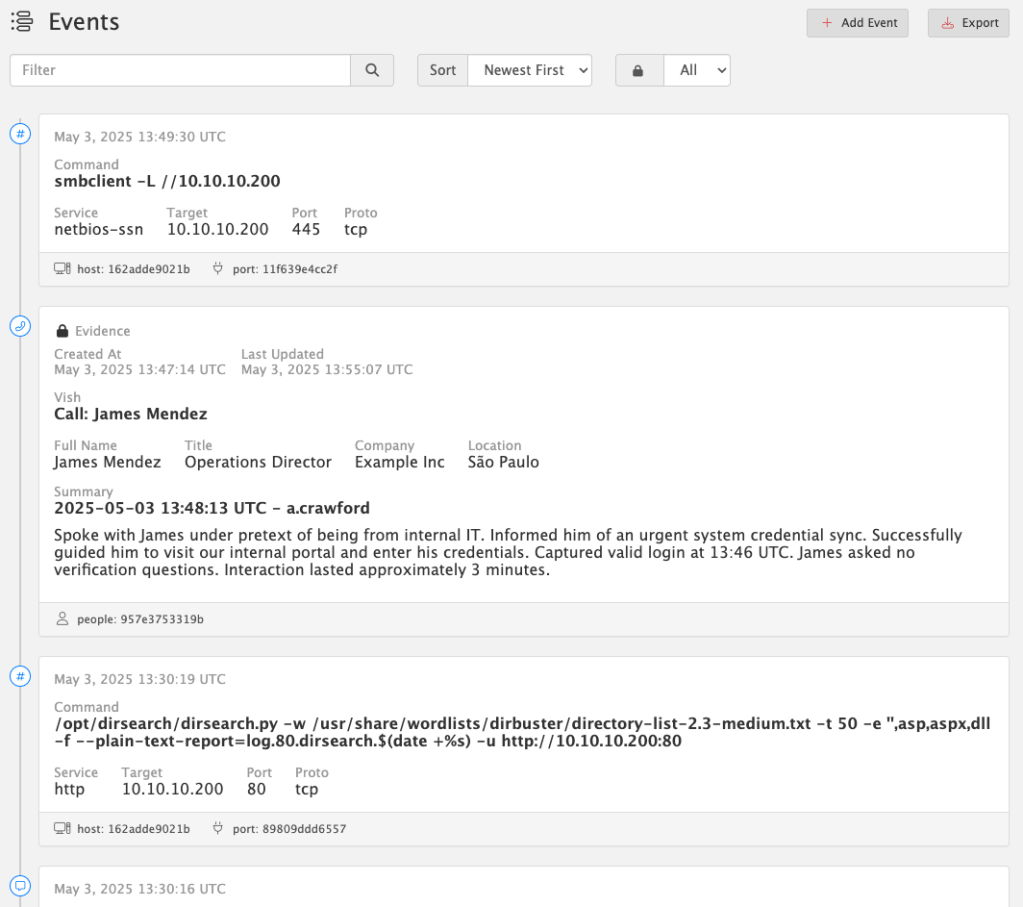Screen dimensions: 1023x907
Task: Click the padlock Evidence icon on call event
Action: click(62, 331)
